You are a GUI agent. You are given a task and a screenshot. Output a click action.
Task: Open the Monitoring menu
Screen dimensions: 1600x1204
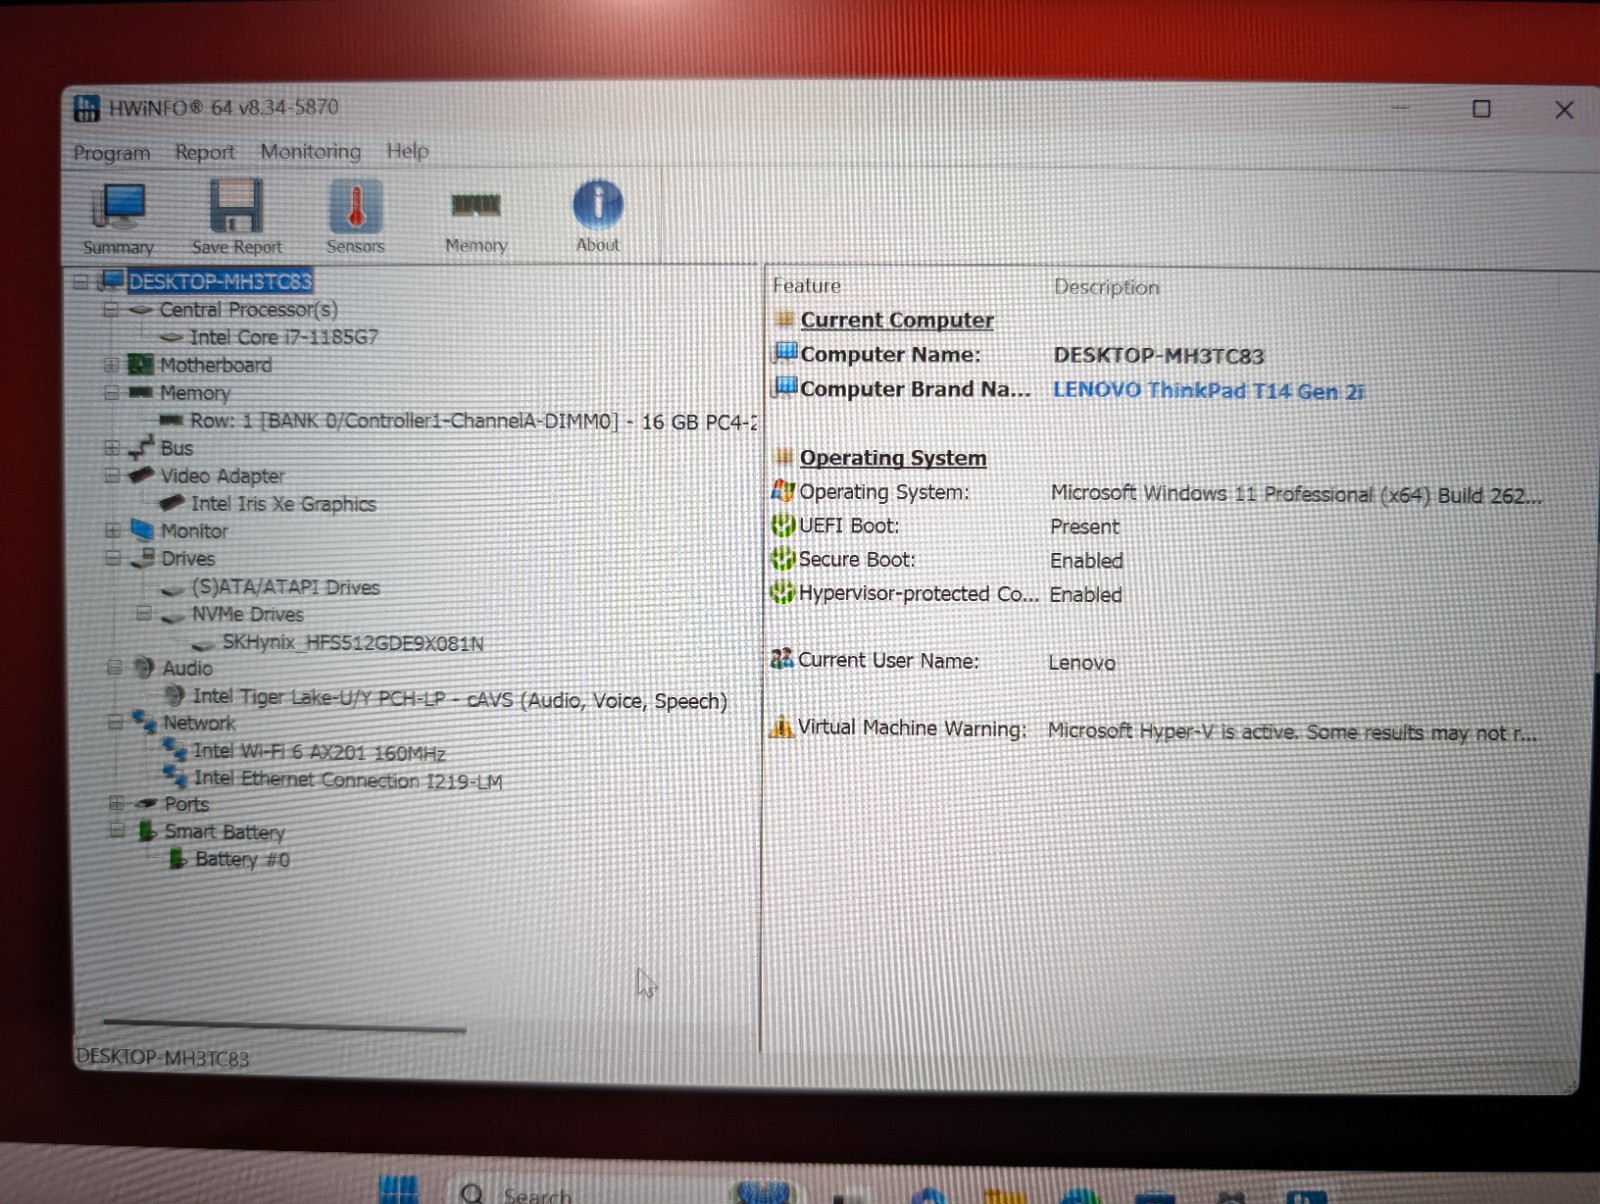(x=310, y=151)
